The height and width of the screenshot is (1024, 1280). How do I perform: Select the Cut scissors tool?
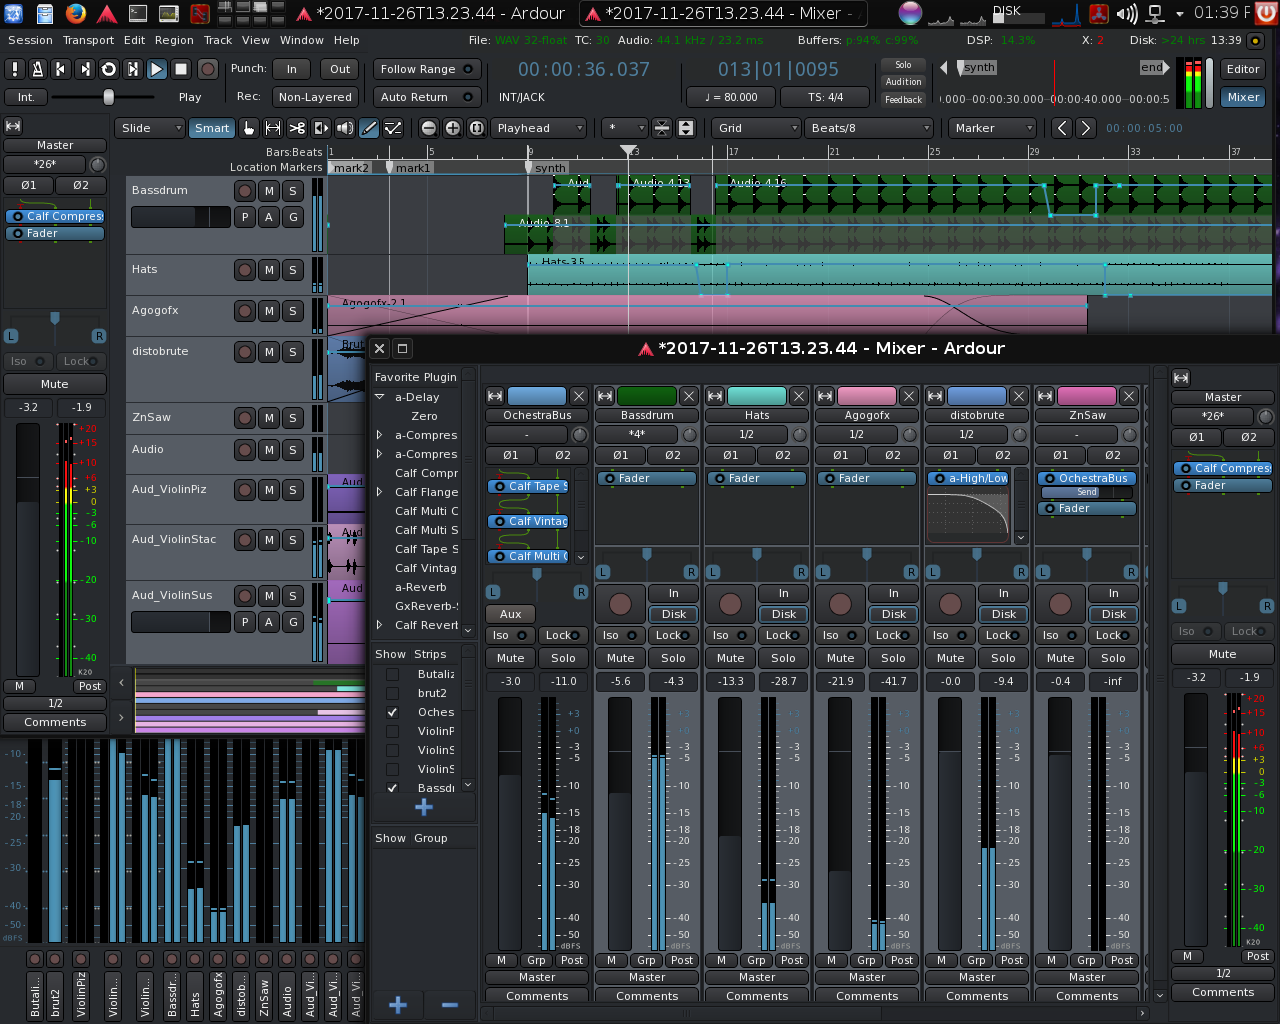(x=297, y=128)
